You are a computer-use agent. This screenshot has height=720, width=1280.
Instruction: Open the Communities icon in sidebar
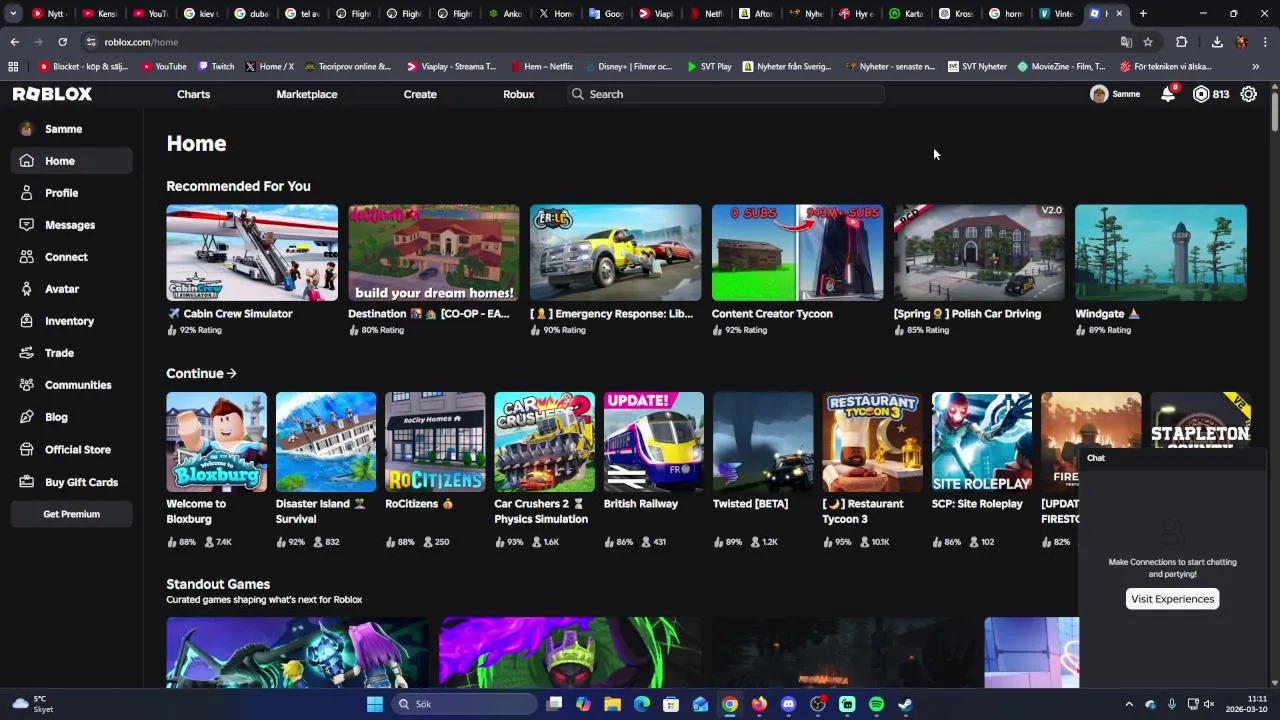(x=26, y=385)
